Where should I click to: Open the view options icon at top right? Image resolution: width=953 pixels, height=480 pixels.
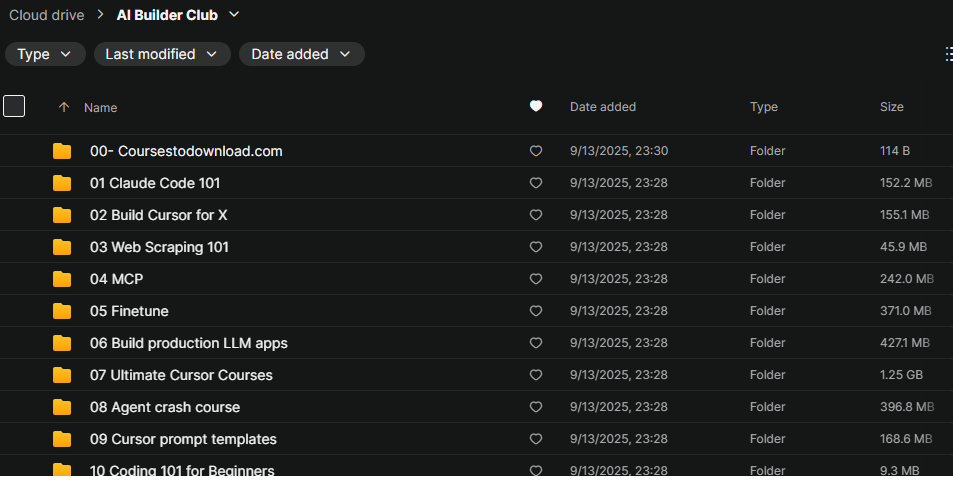click(949, 54)
